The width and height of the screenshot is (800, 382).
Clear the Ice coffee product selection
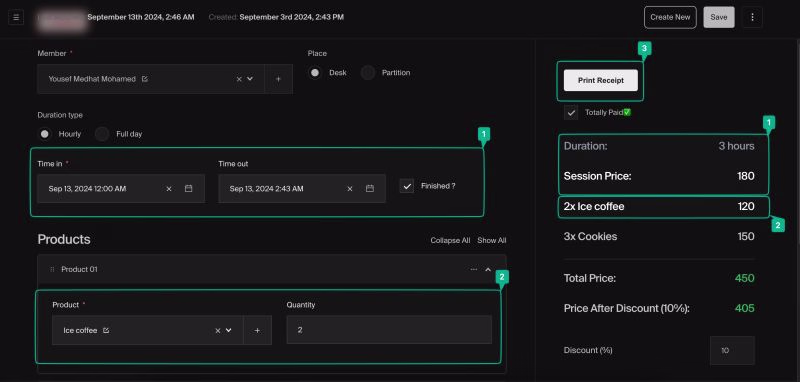218,330
